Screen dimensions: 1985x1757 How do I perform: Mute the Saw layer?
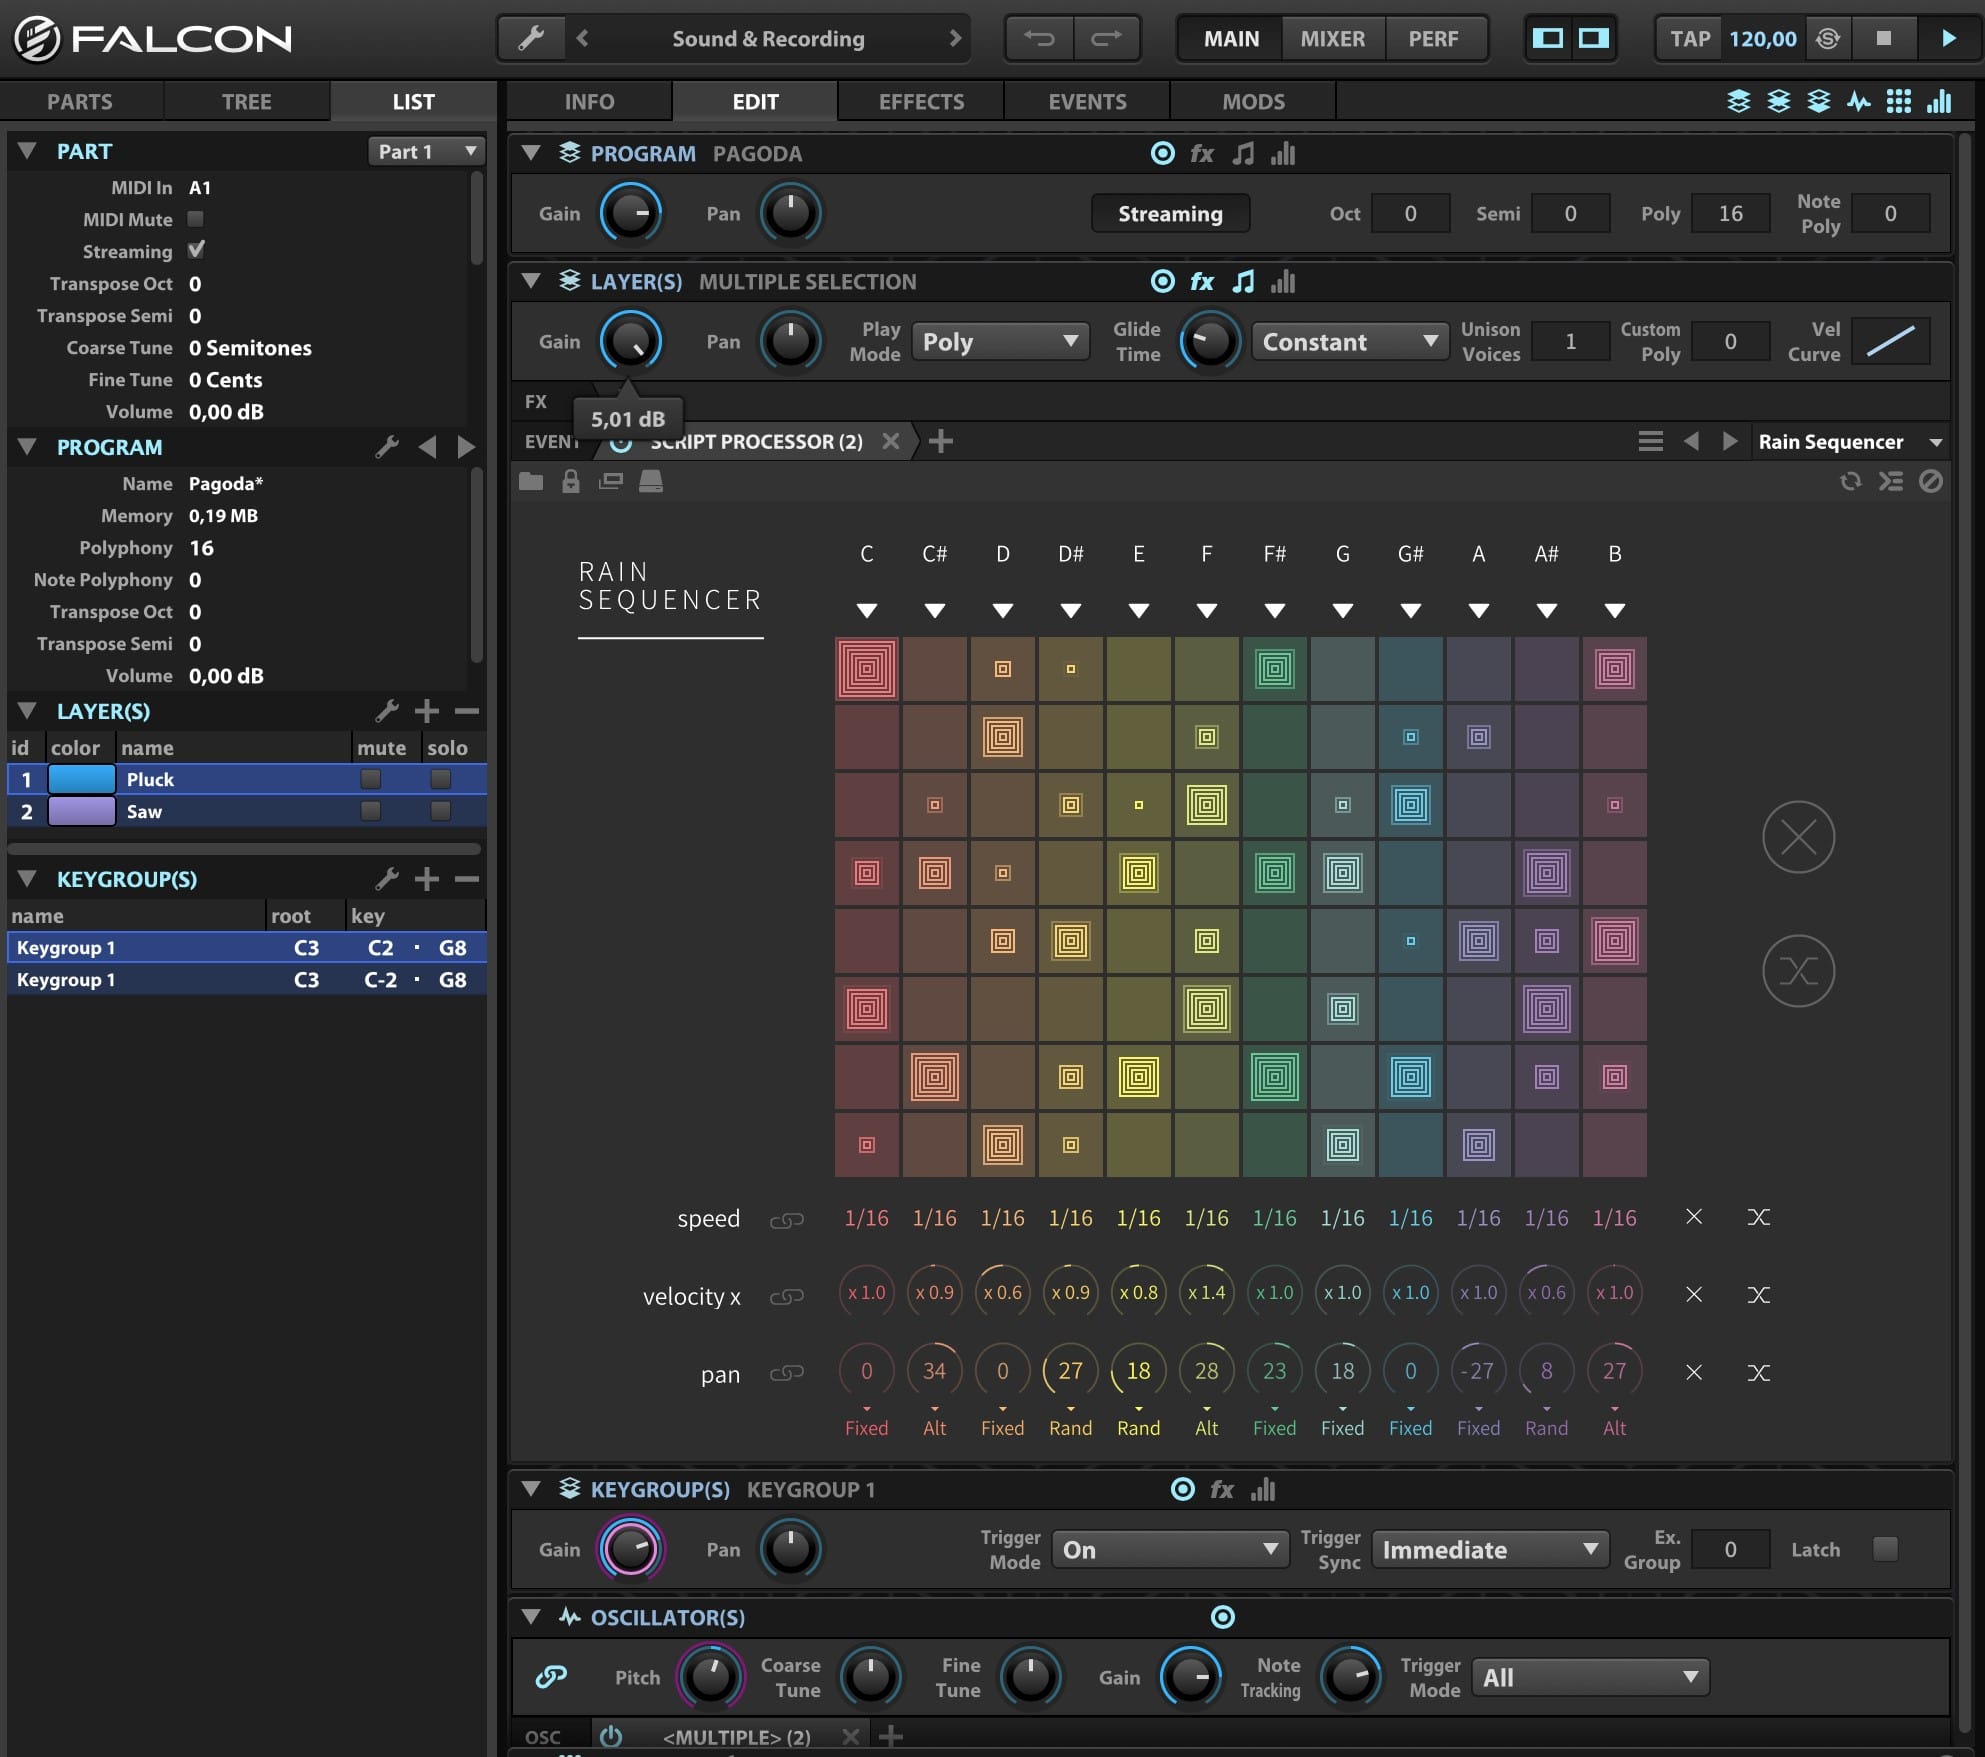click(371, 811)
